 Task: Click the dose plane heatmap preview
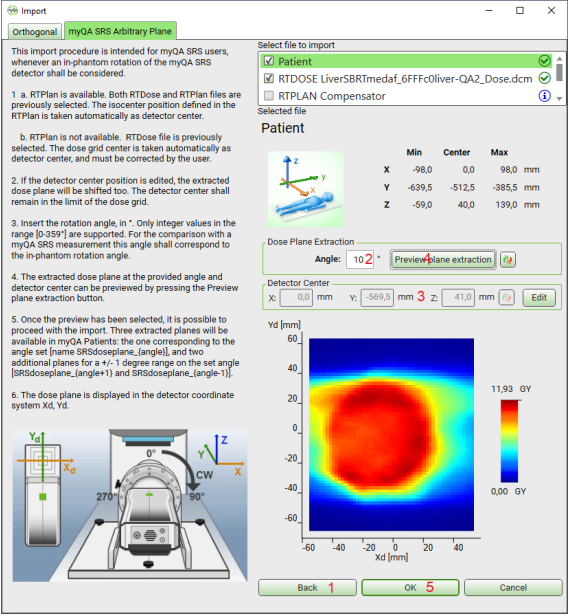tap(391, 434)
